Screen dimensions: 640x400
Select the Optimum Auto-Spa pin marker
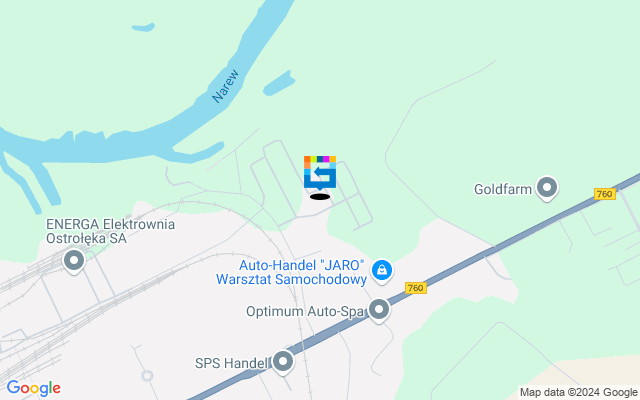click(379, 310)
